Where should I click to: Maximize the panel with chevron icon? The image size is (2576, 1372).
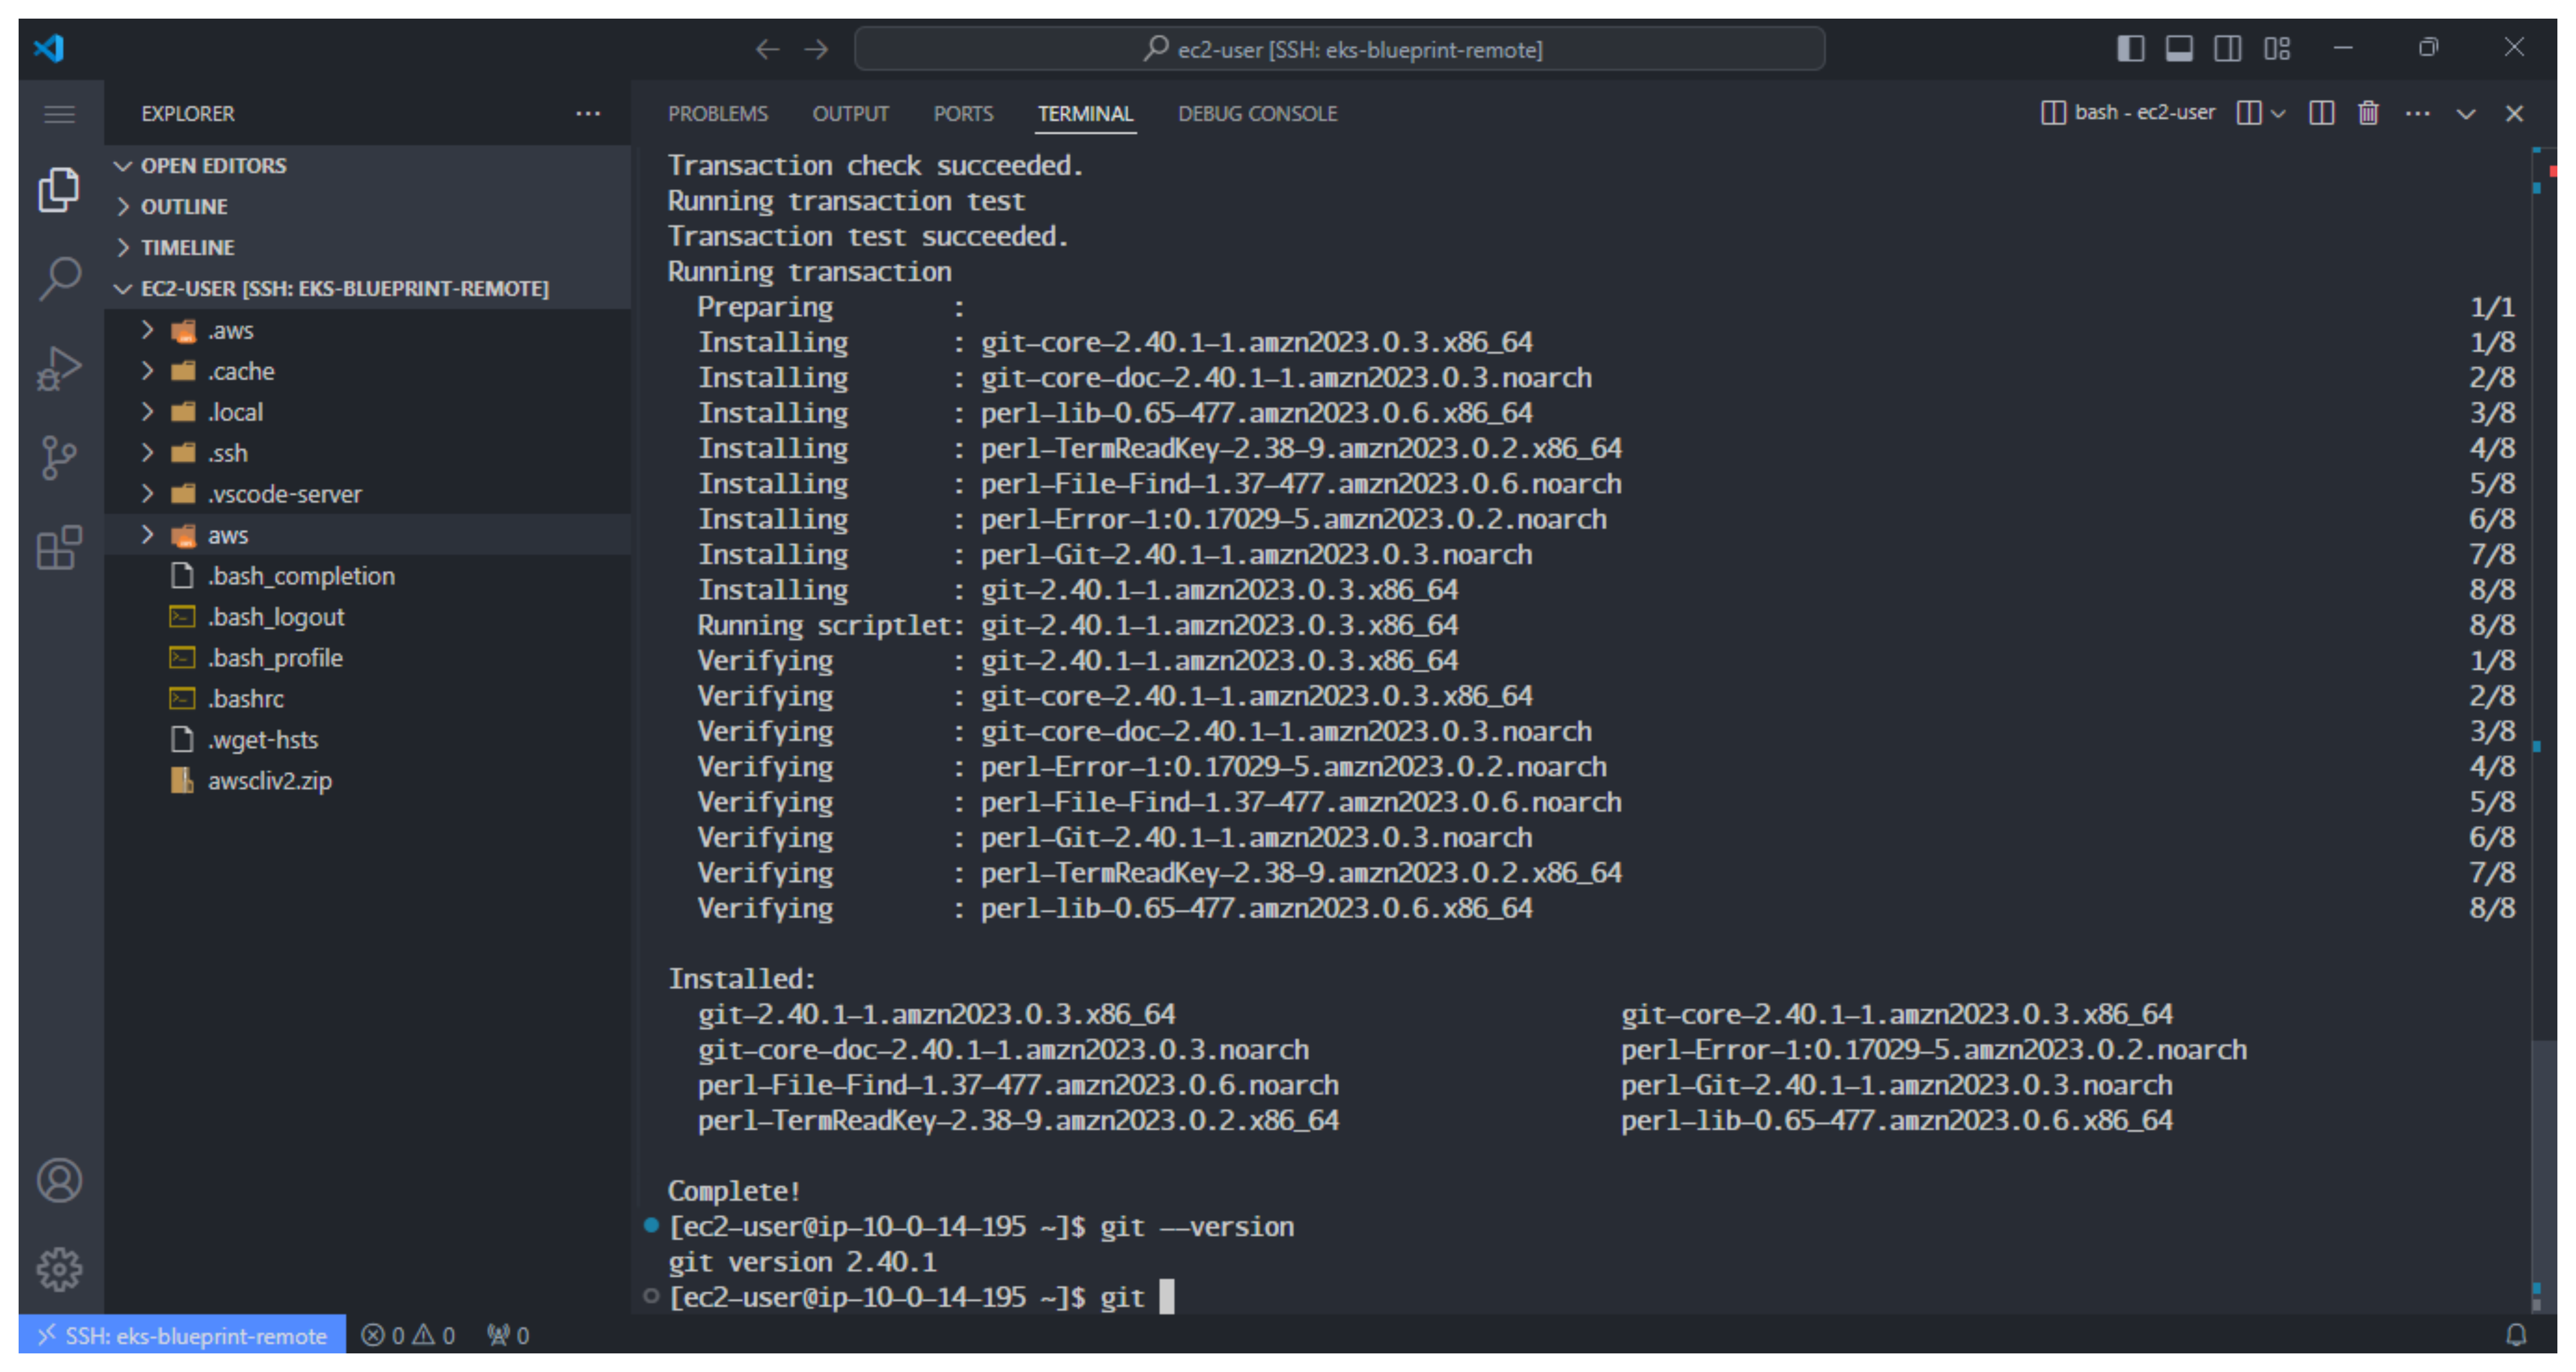2466,114
